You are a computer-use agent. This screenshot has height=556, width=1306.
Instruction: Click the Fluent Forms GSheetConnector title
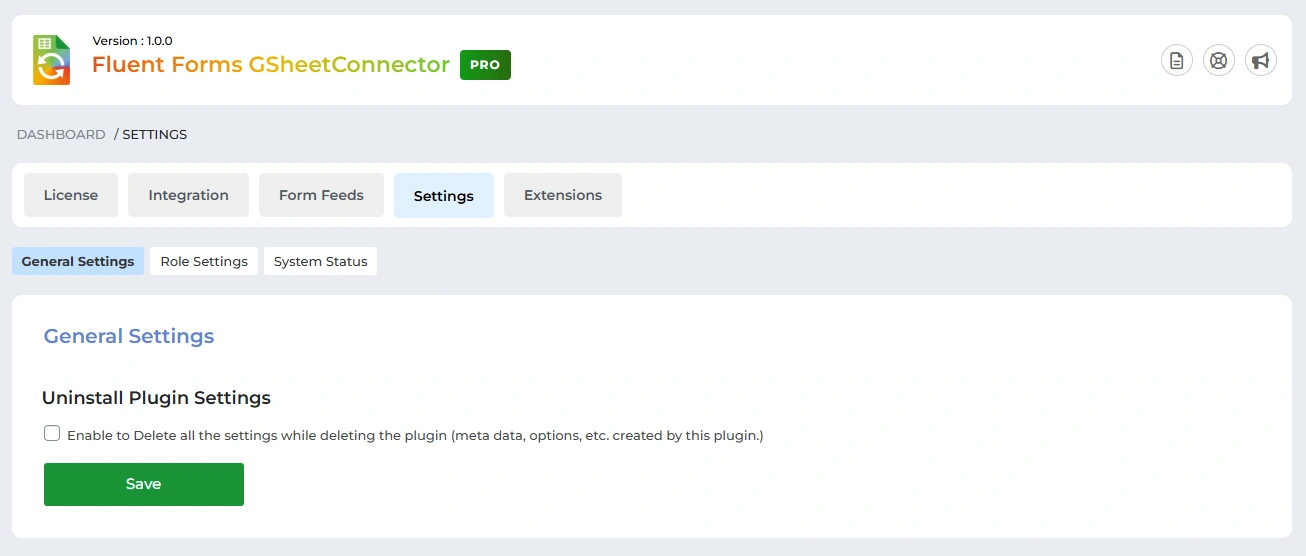point(270,65)
